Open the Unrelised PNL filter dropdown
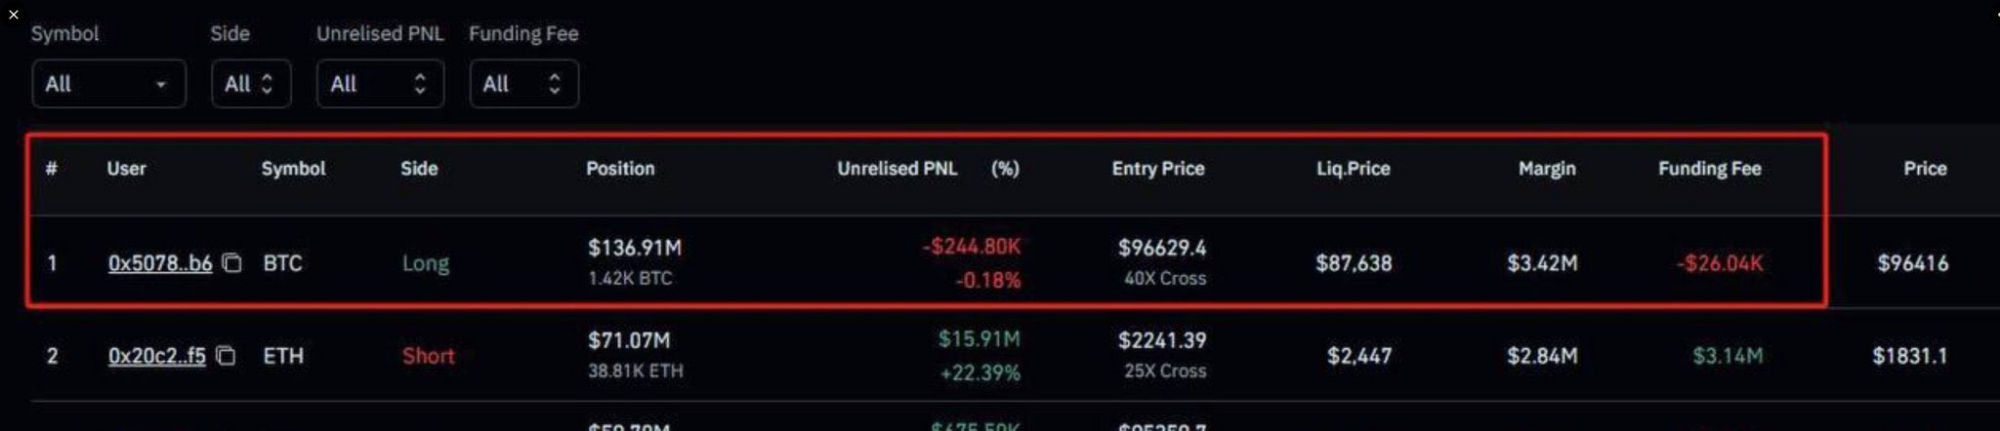The image size is (2000, 431). (380, 84)
